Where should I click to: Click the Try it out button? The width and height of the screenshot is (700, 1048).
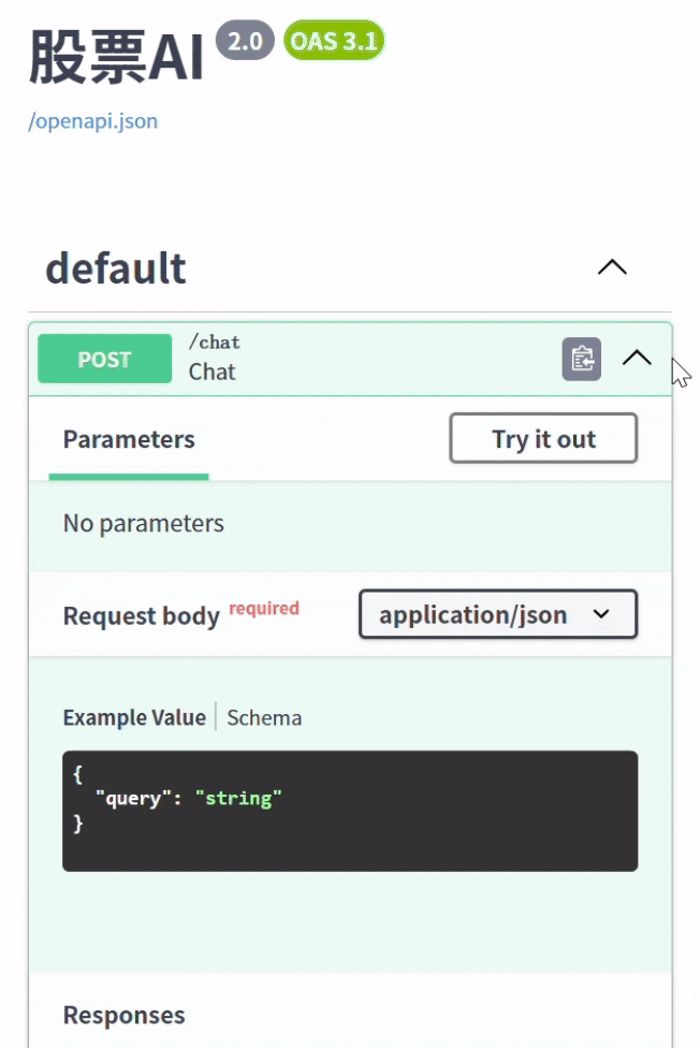[543, 439]
